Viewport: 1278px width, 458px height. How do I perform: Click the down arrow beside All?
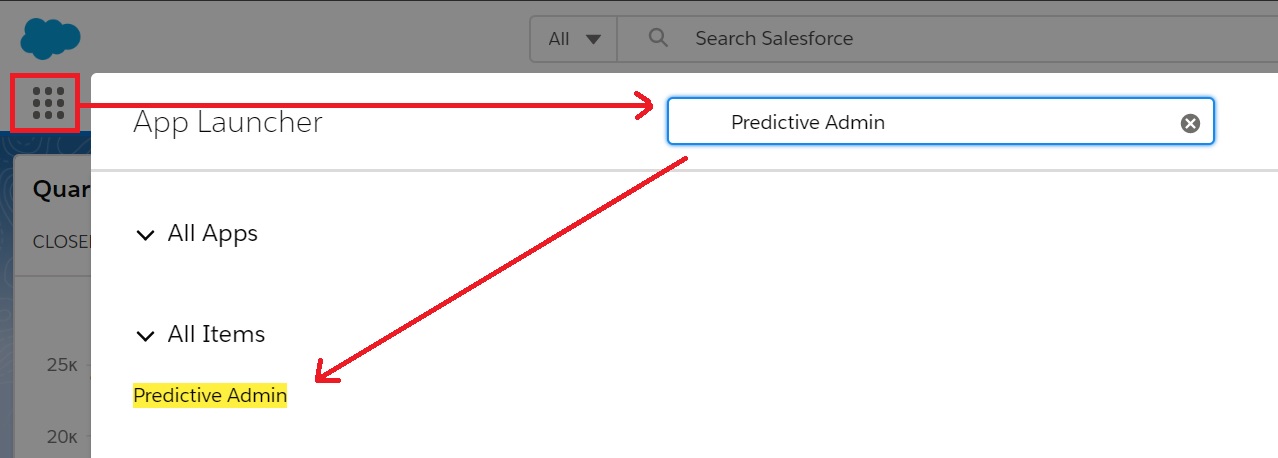[x=593, y=39]
